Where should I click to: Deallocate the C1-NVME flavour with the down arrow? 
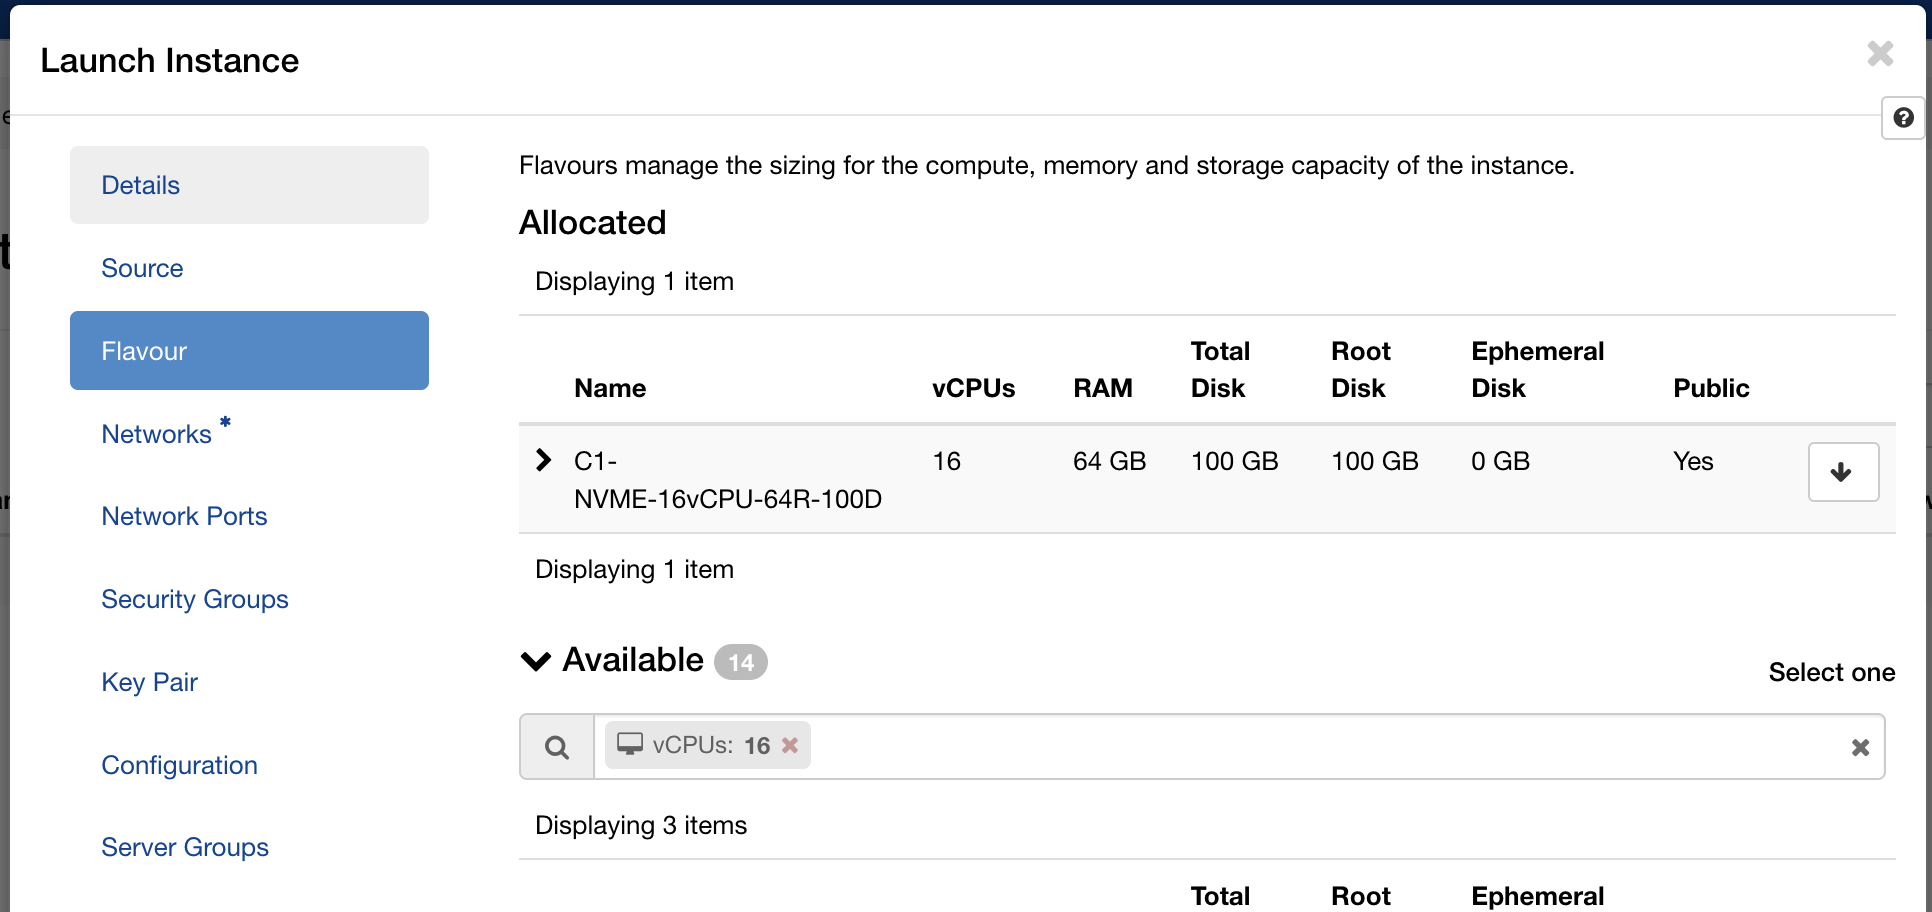click(x=1843, y=472)
